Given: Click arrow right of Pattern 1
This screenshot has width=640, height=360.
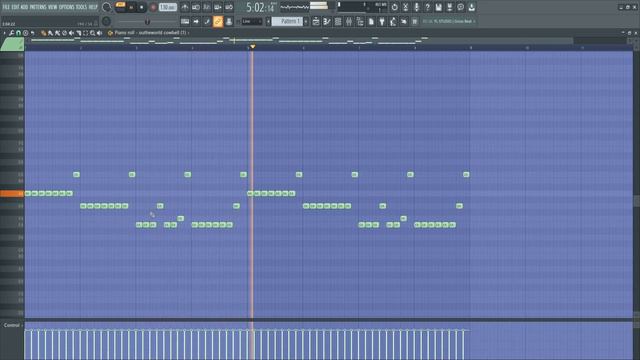Looking at the screenshot, I should pyautogui.click(x=306, y=21).
